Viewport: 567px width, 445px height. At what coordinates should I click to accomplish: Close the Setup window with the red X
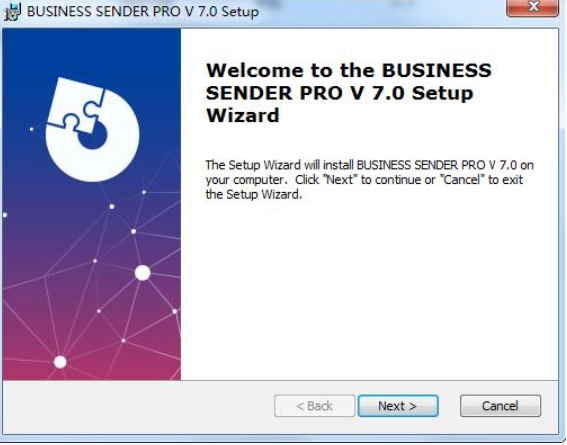coord(533,7)
